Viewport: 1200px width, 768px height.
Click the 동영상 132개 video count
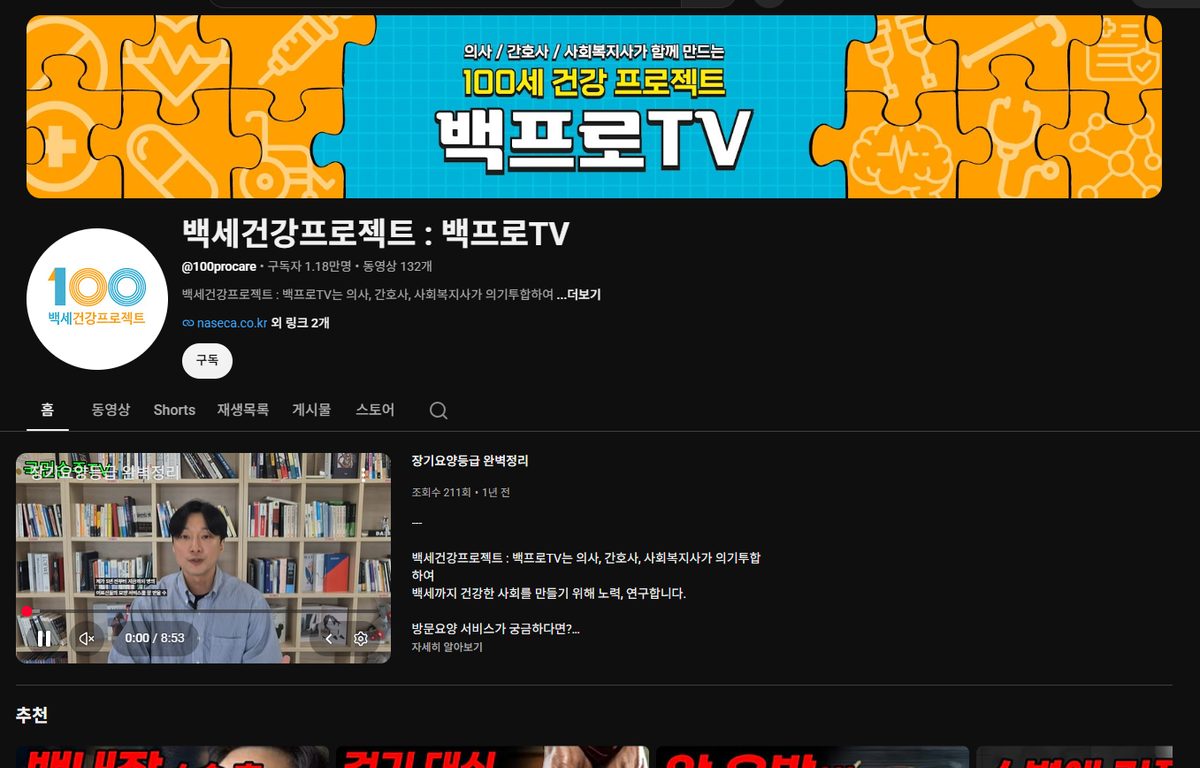click(x=397, y=267)
